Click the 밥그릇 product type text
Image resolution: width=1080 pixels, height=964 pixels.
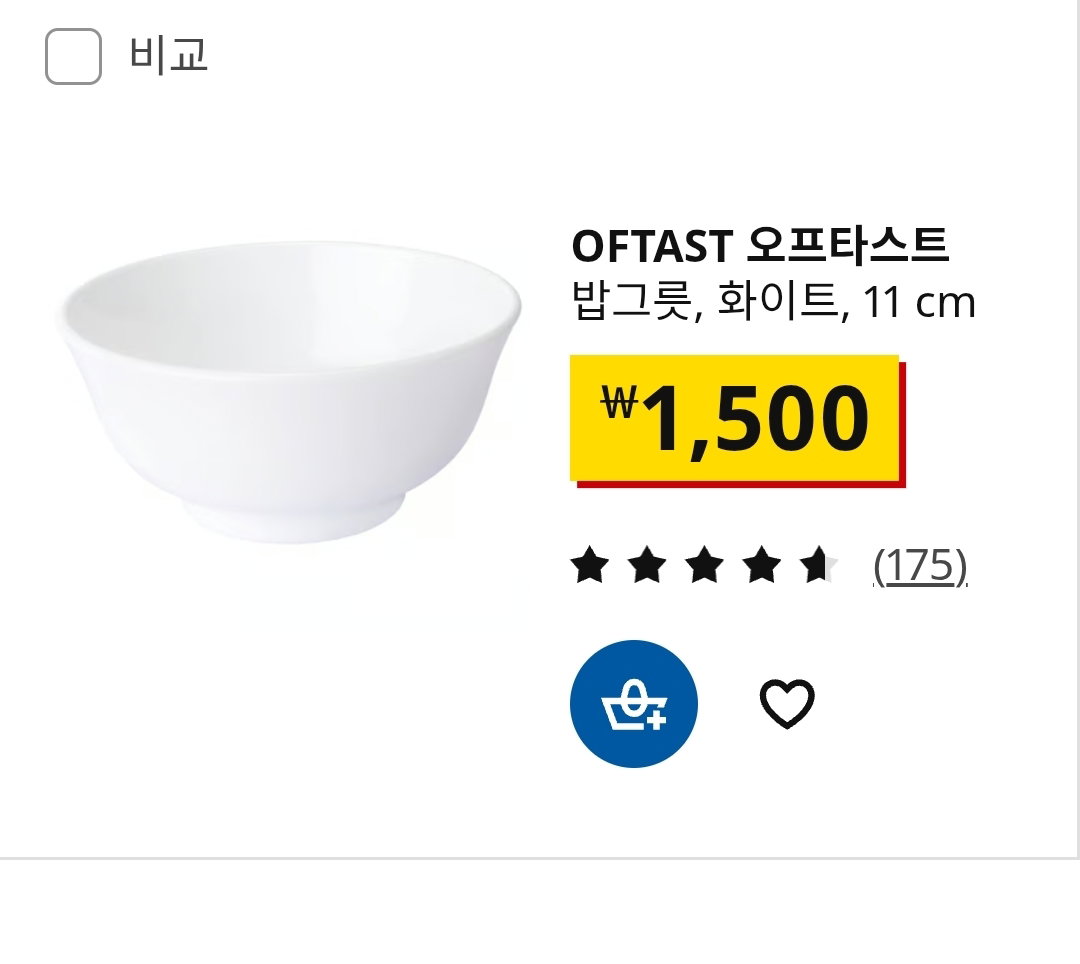pos(632,301)
